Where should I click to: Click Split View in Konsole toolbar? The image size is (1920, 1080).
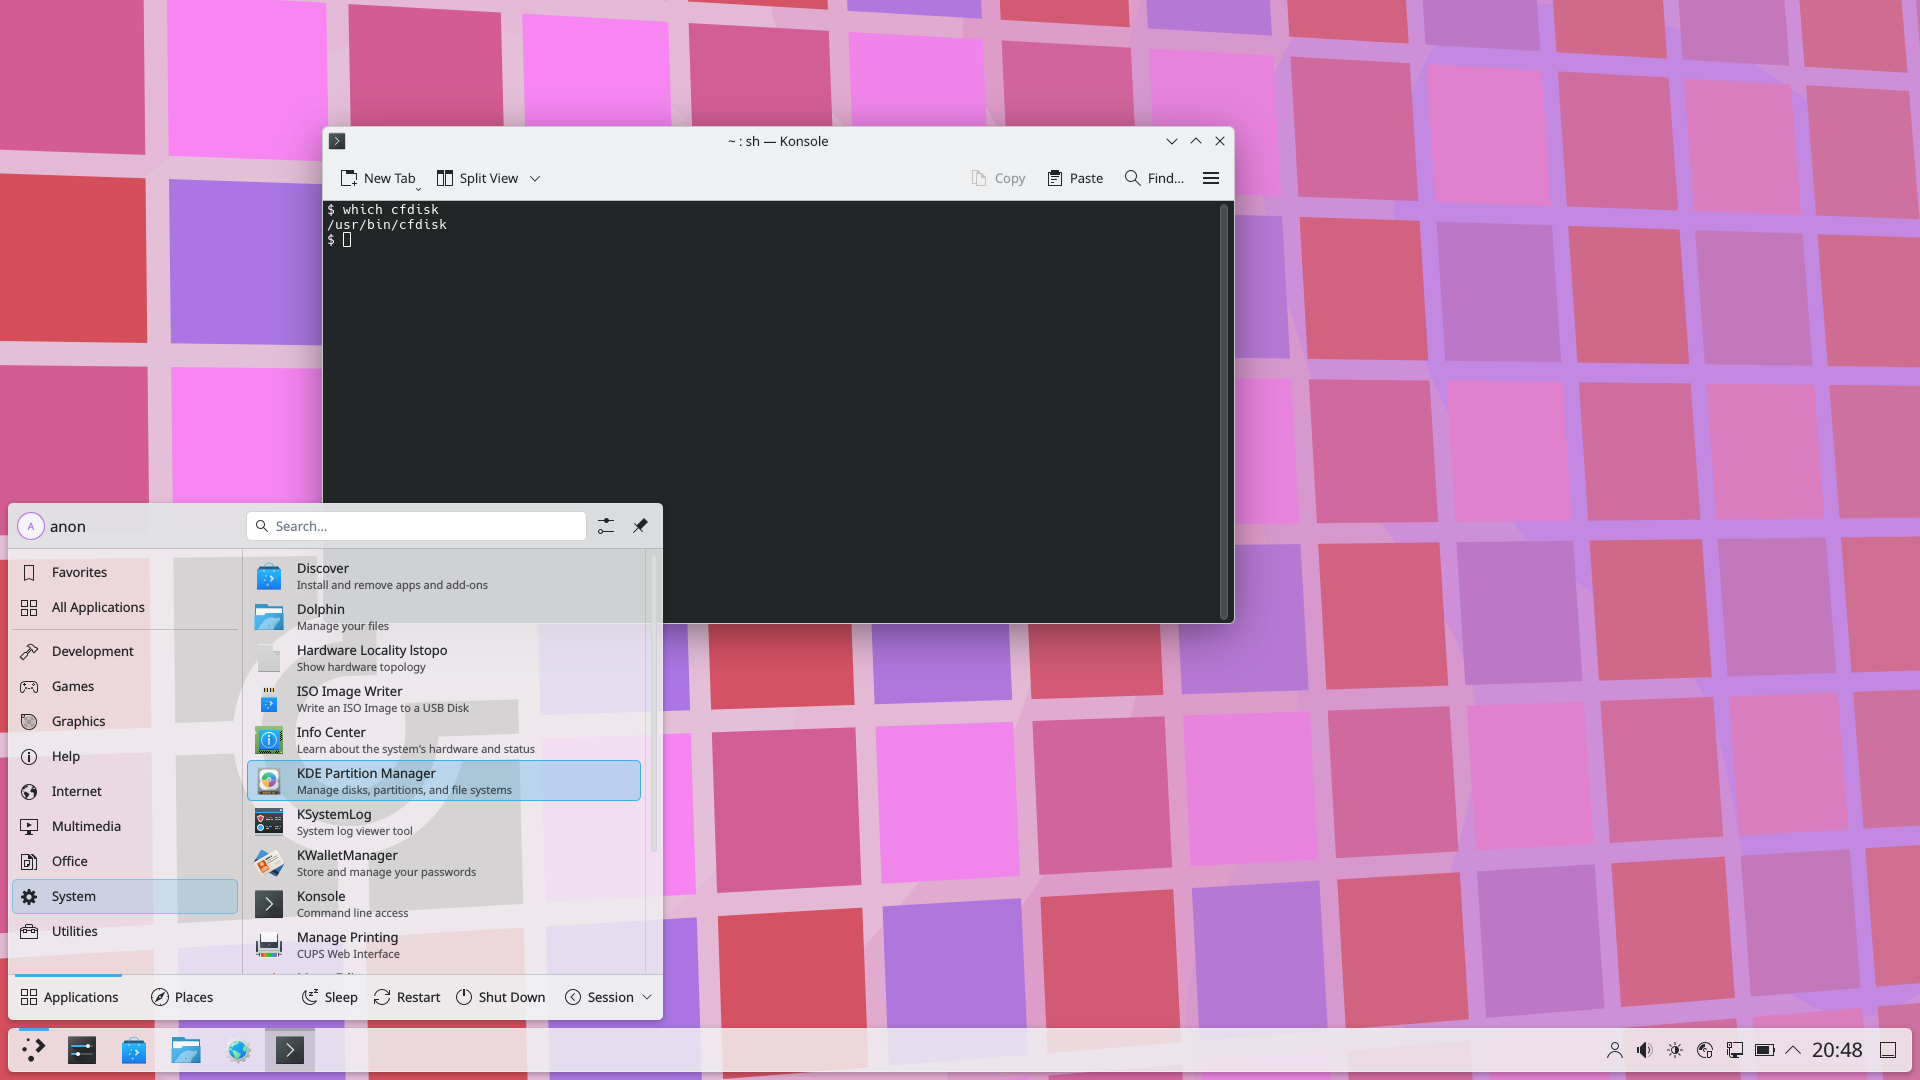pos(478,178)
